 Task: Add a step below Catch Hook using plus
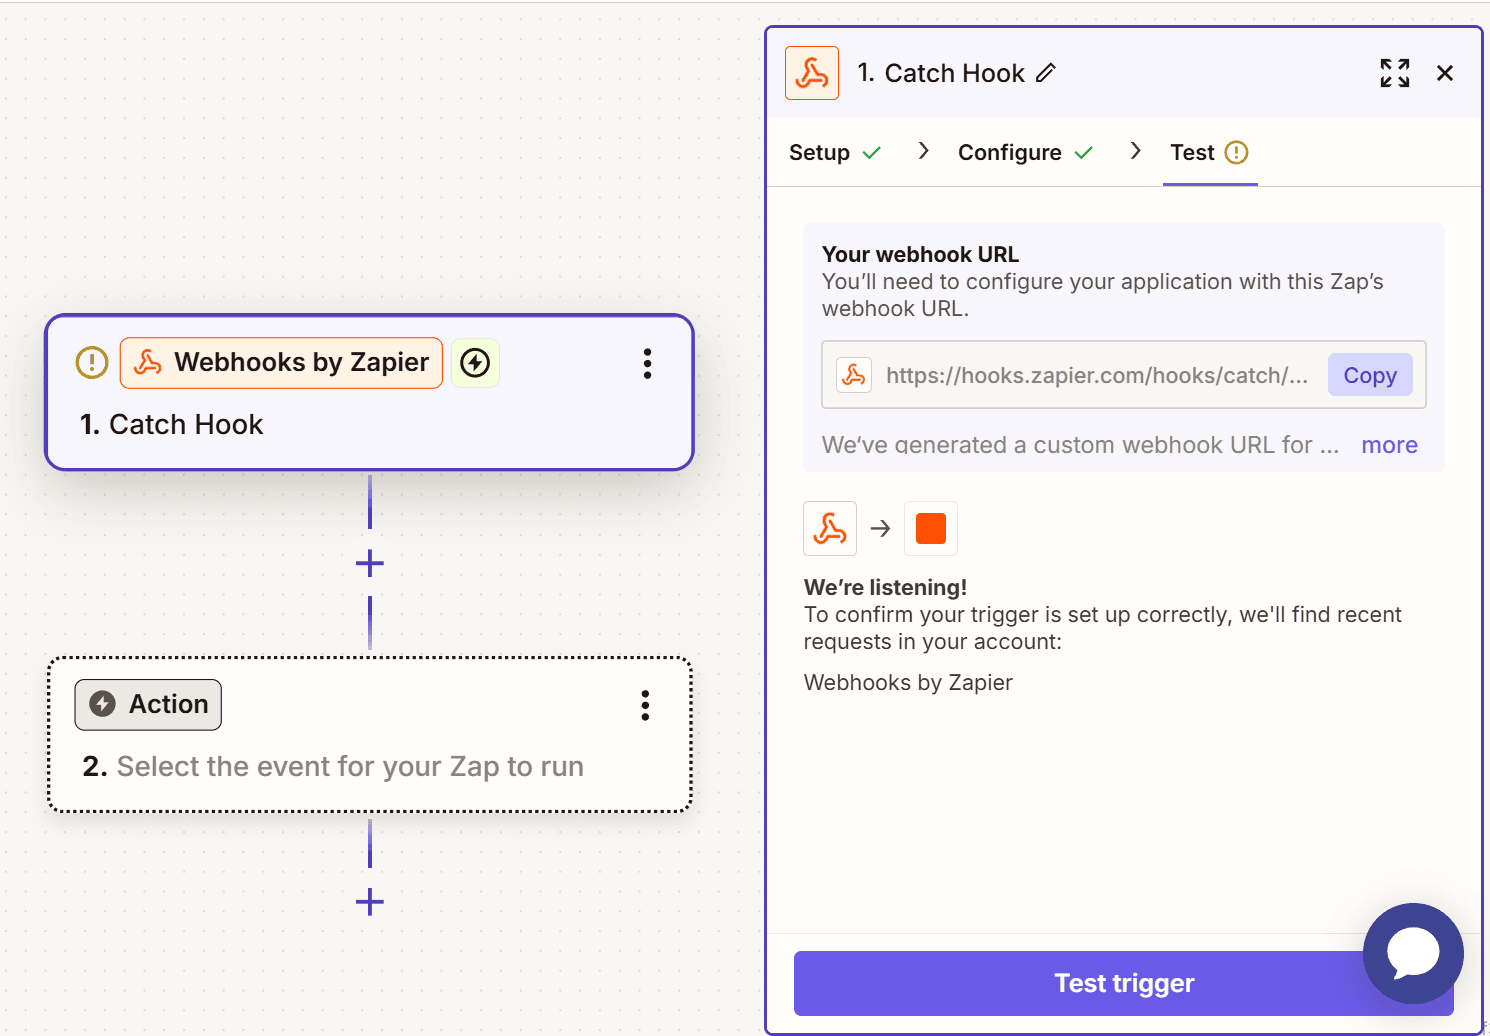[x=369, y=563]
